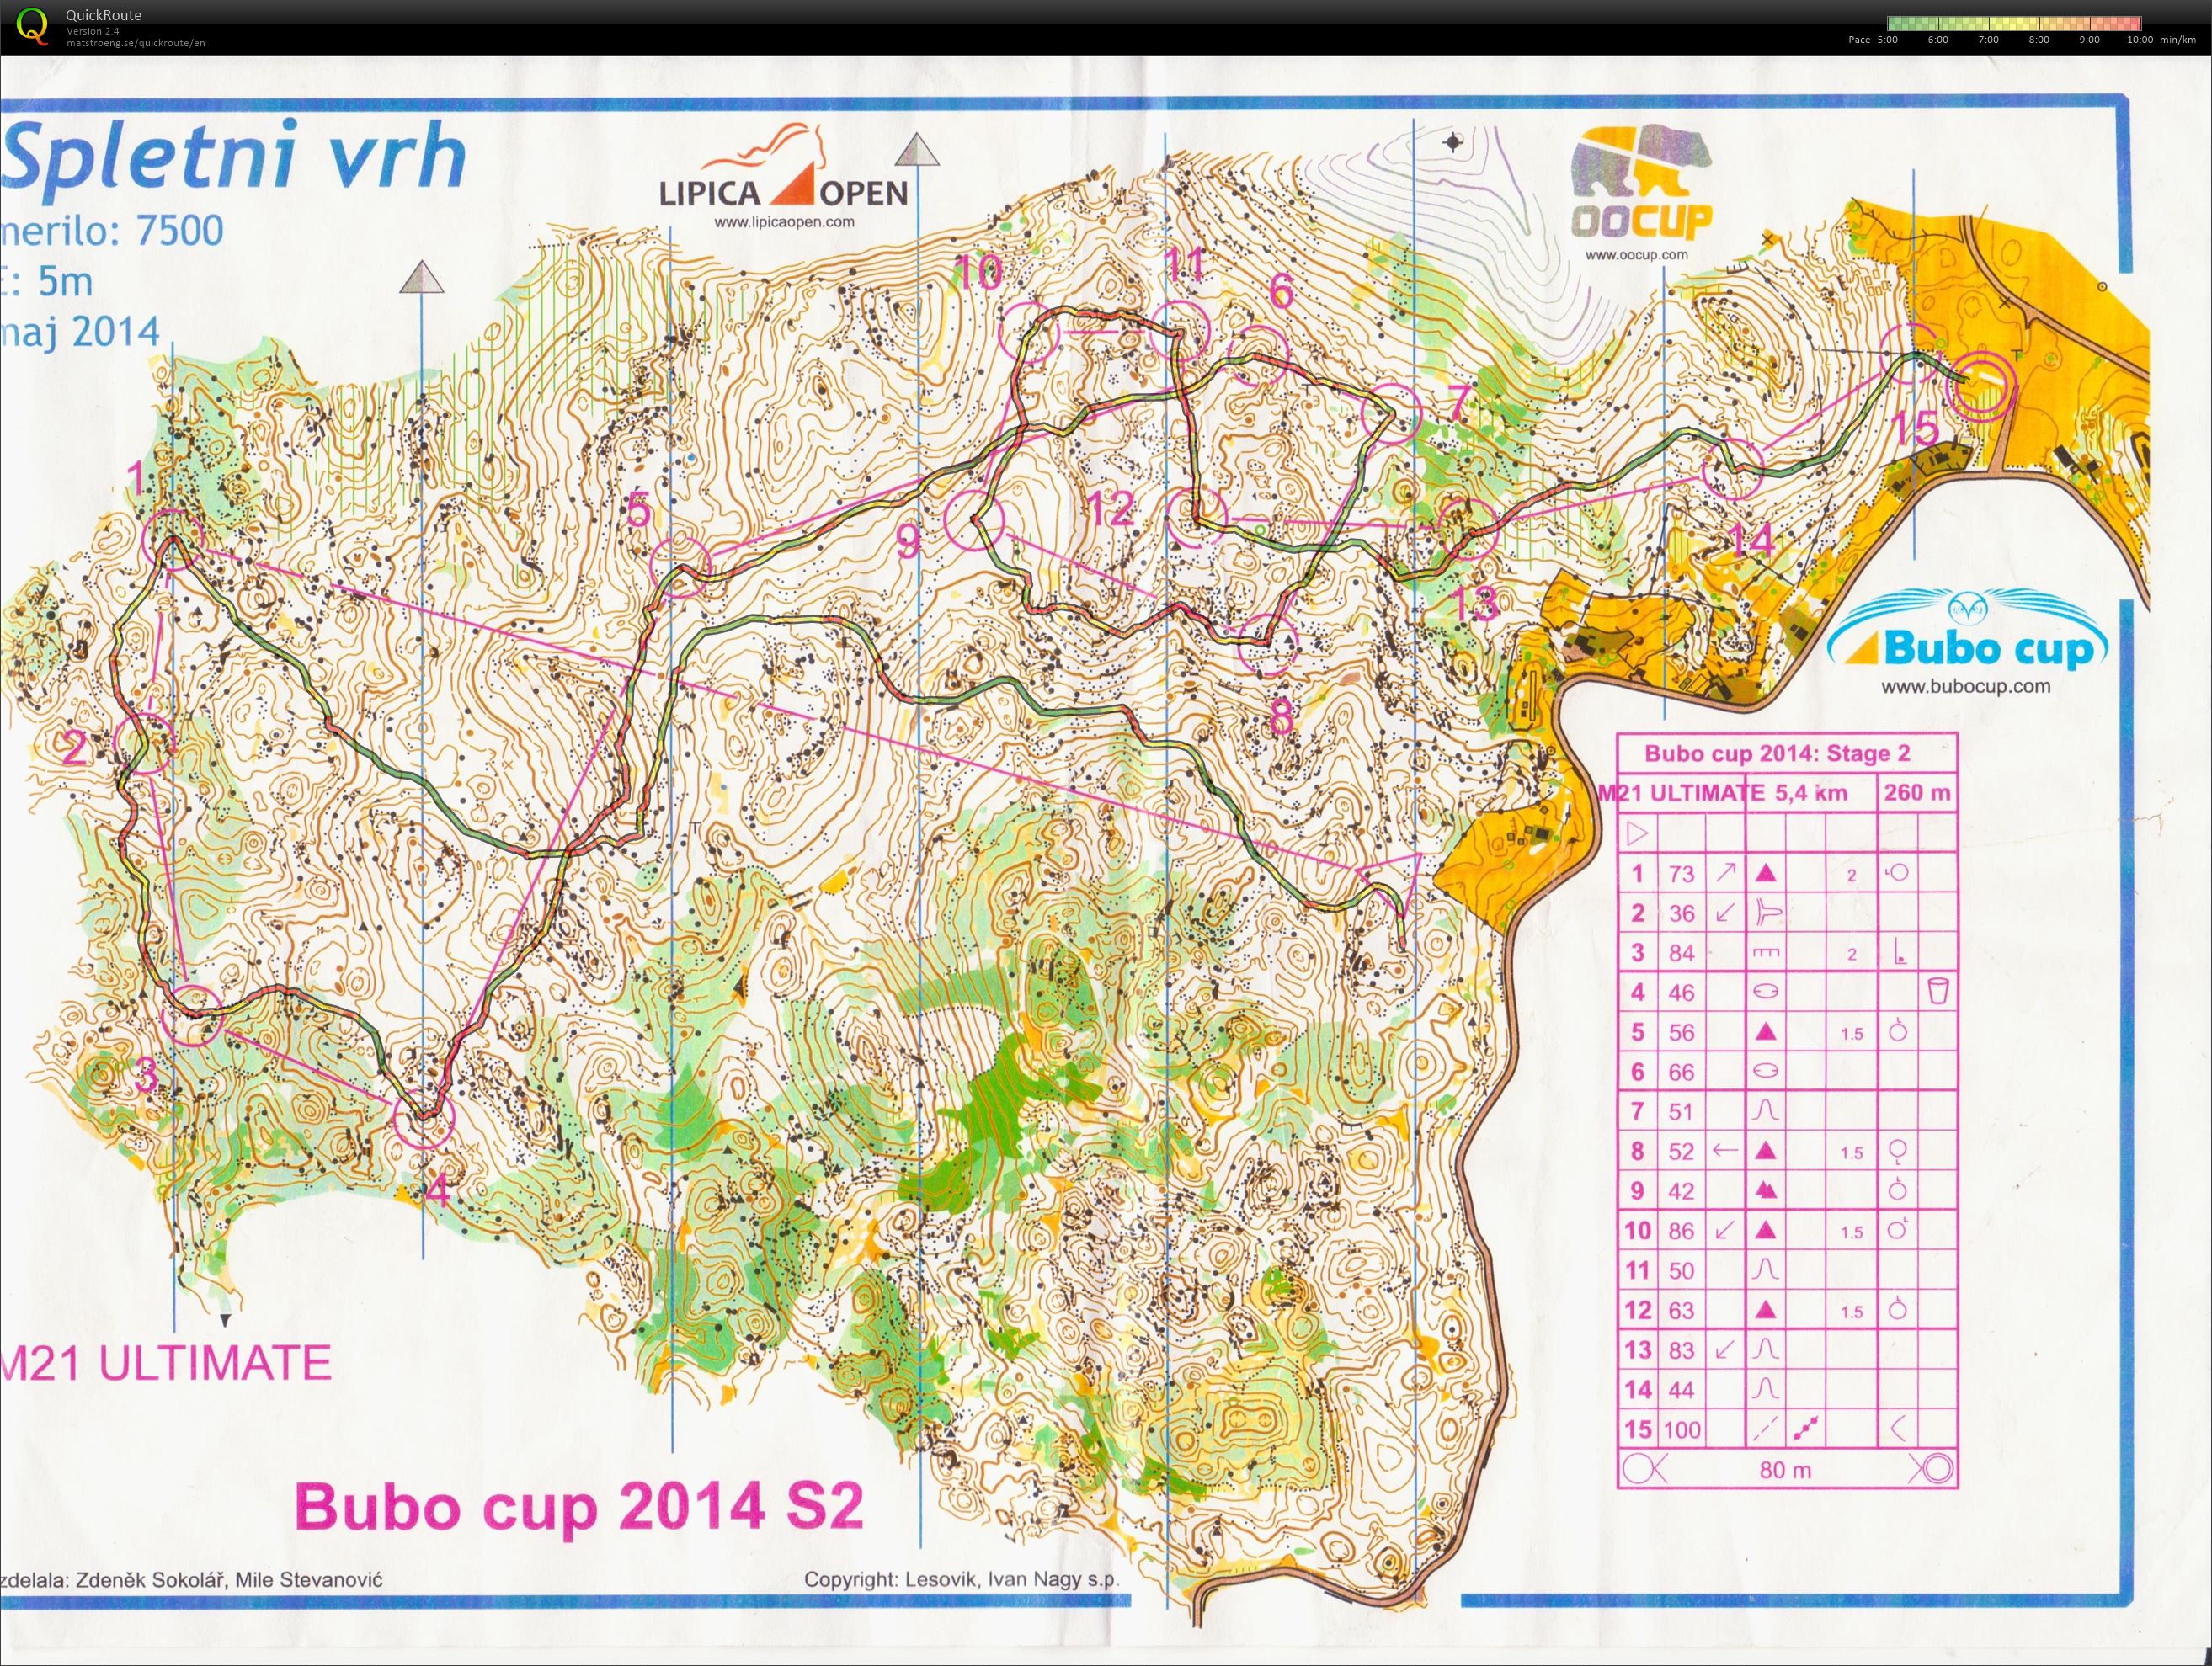Open the matstroeng.se/quickroute/en link

[x=135, y=43]
